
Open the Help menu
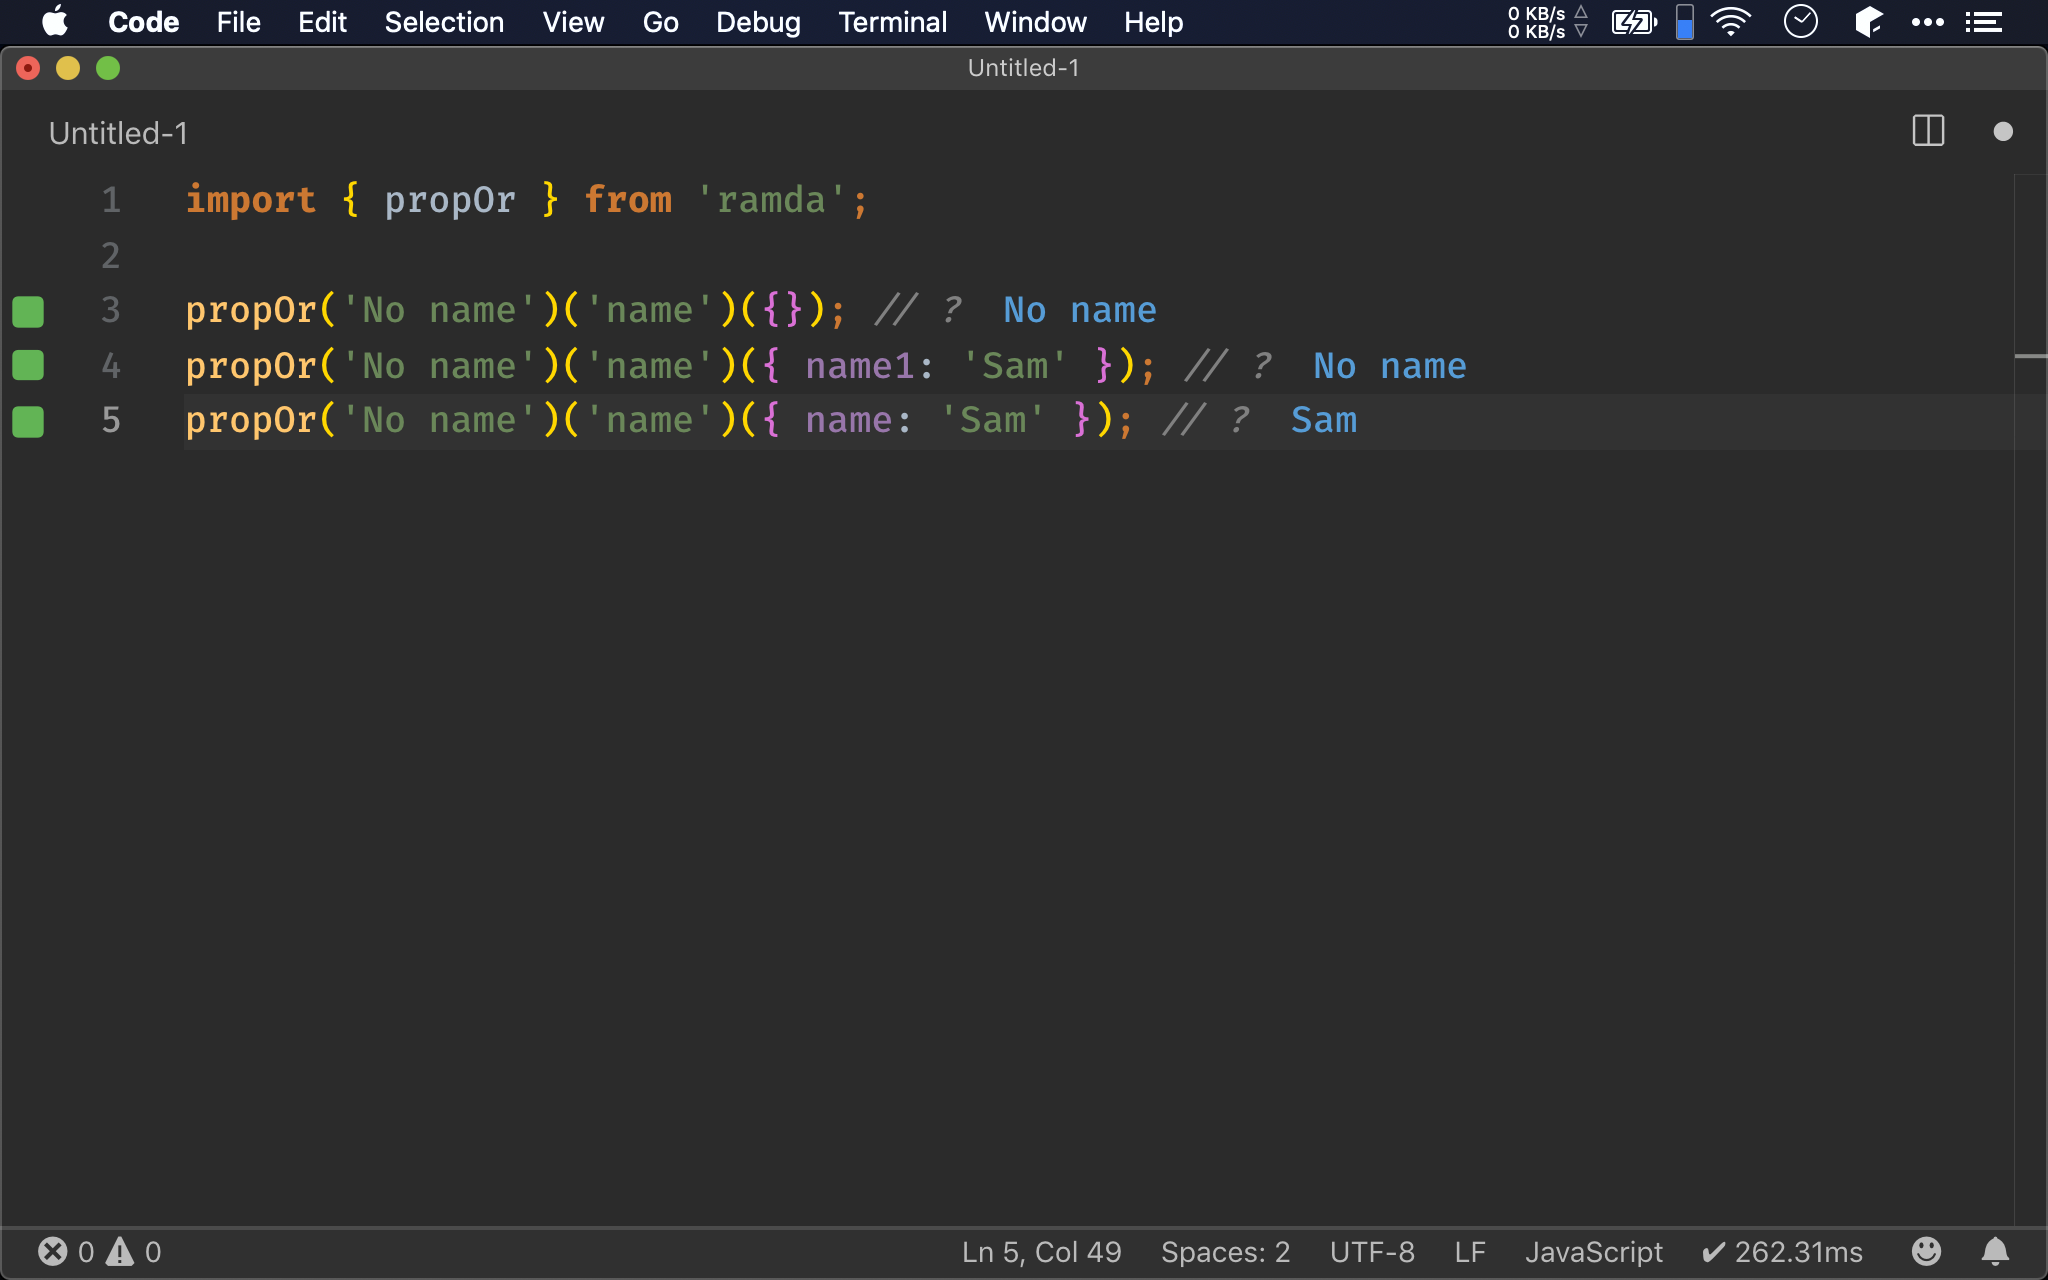point(1153,22)
